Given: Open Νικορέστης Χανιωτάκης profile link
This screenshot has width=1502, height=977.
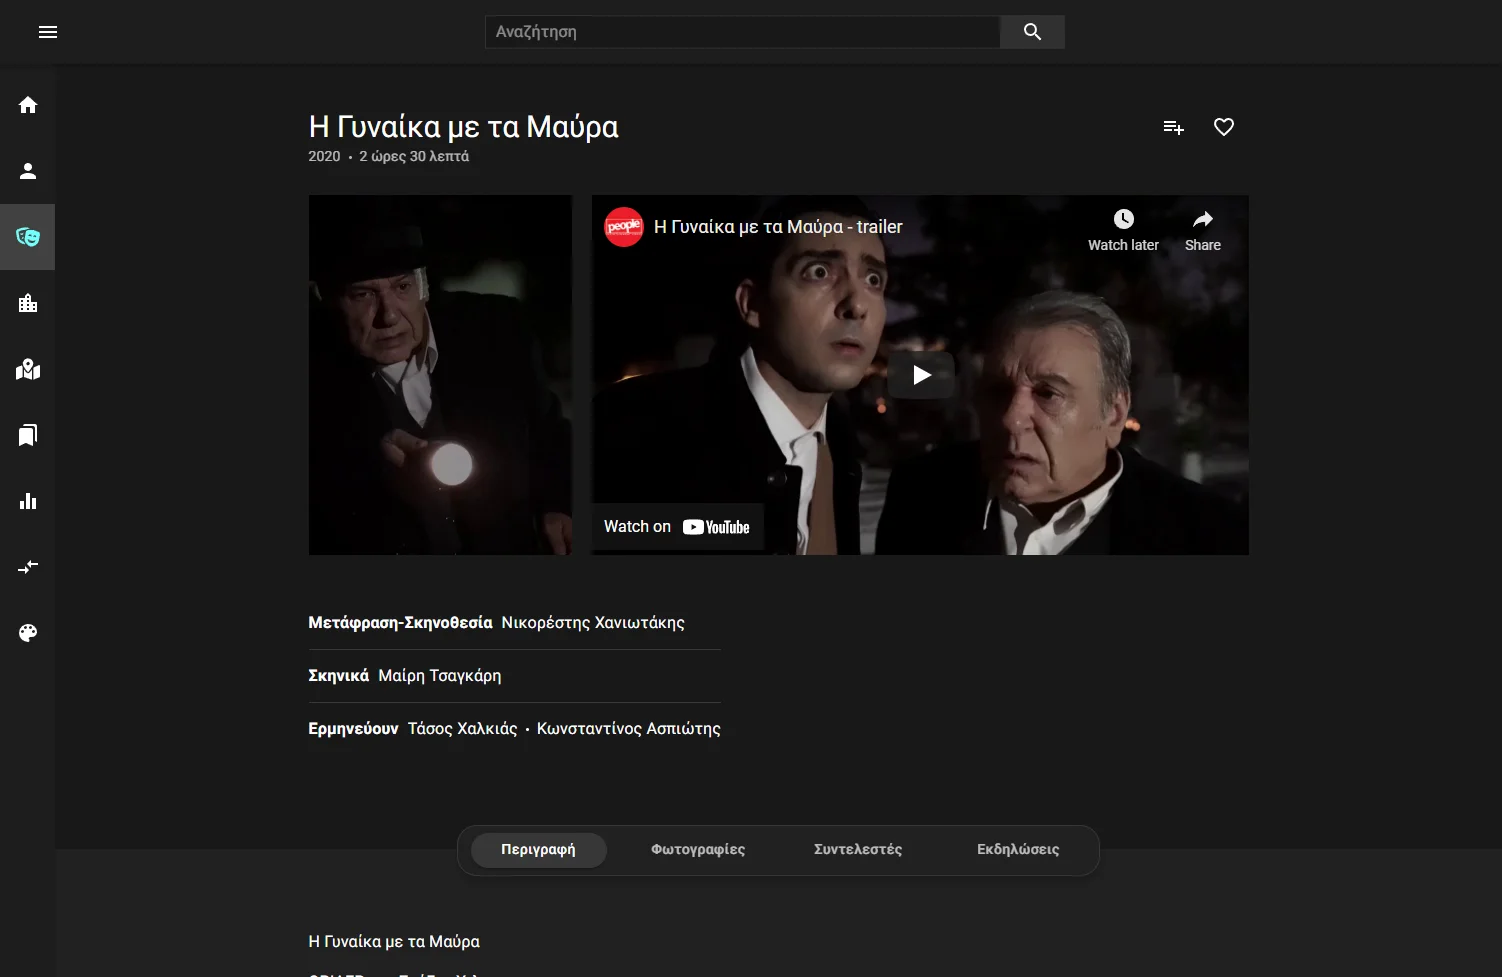Looking at the screenshot, I should [593, 623].
